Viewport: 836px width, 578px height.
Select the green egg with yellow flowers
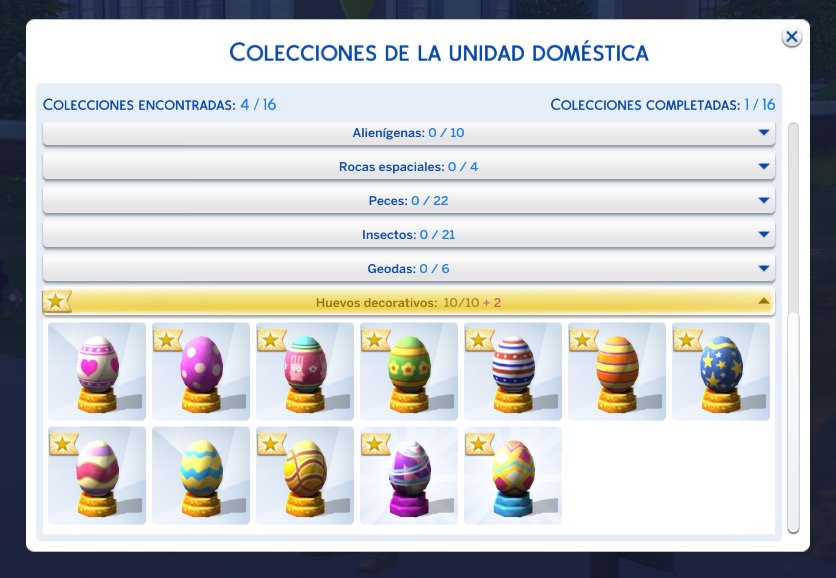pyautogui.click(x=409, y=370)
